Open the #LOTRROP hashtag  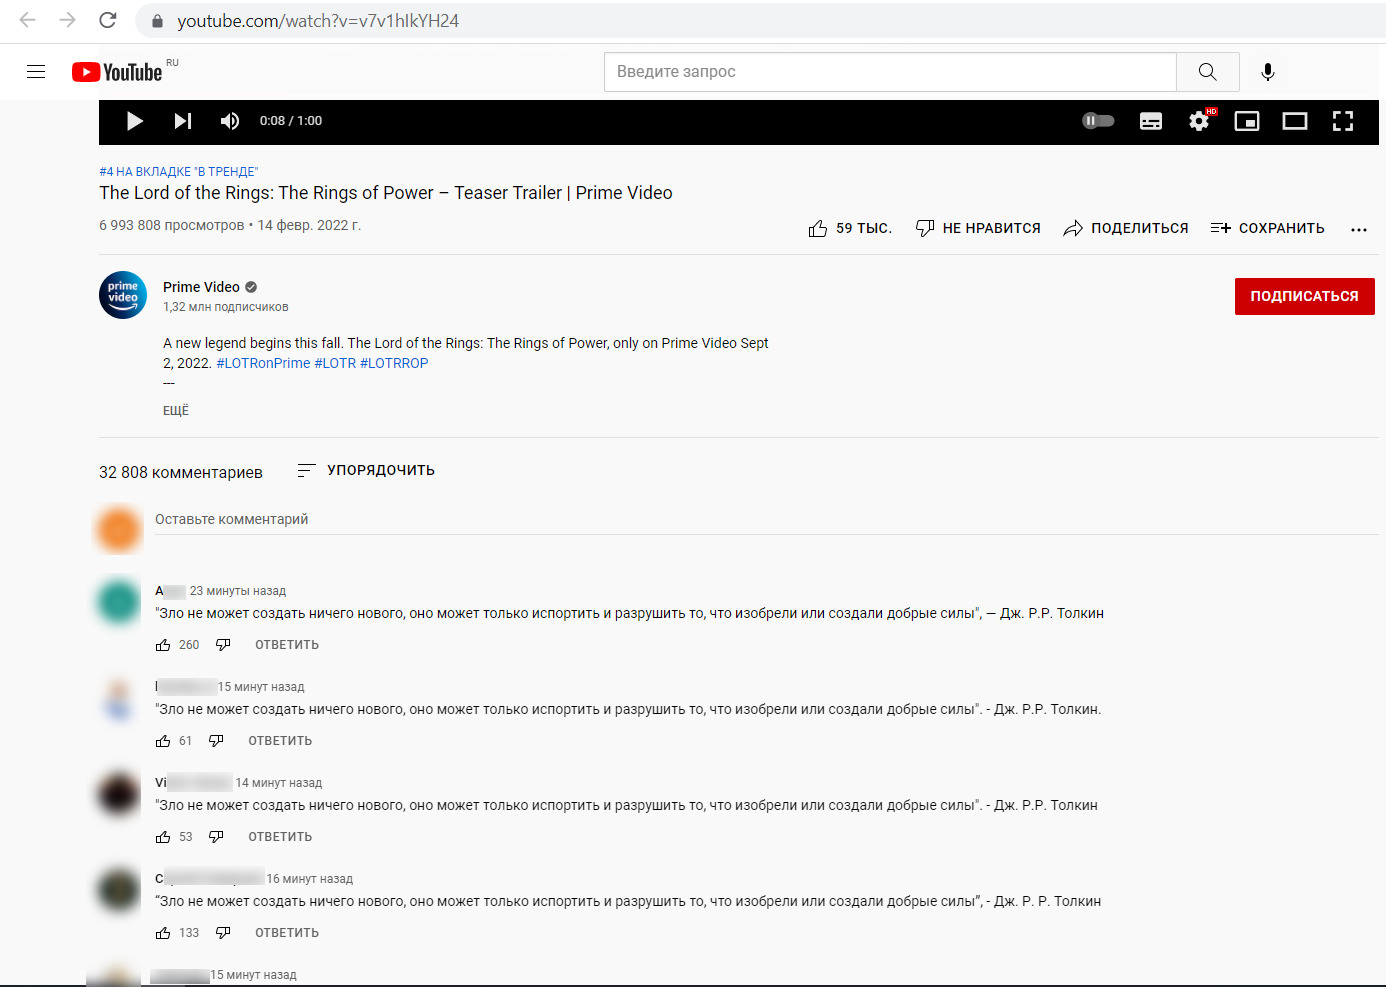(394, 363)
